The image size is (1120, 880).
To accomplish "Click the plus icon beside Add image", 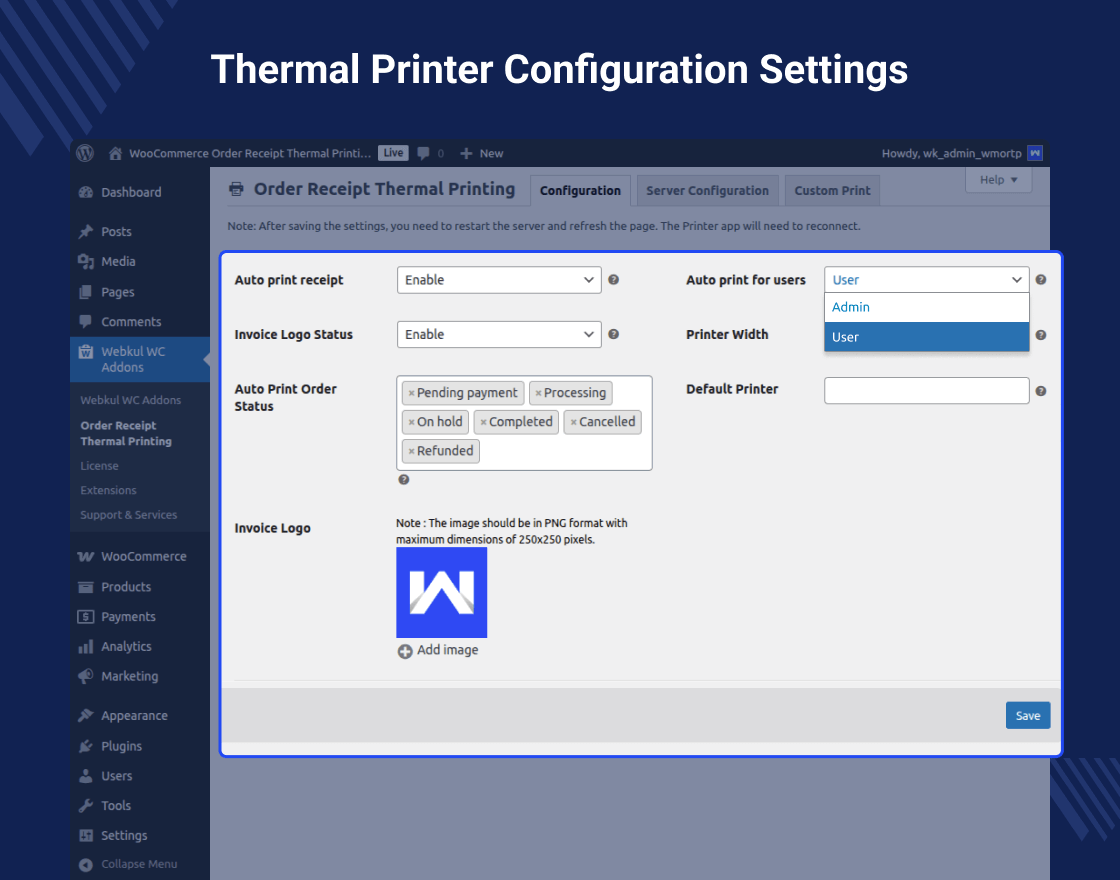I will [405, 651].
